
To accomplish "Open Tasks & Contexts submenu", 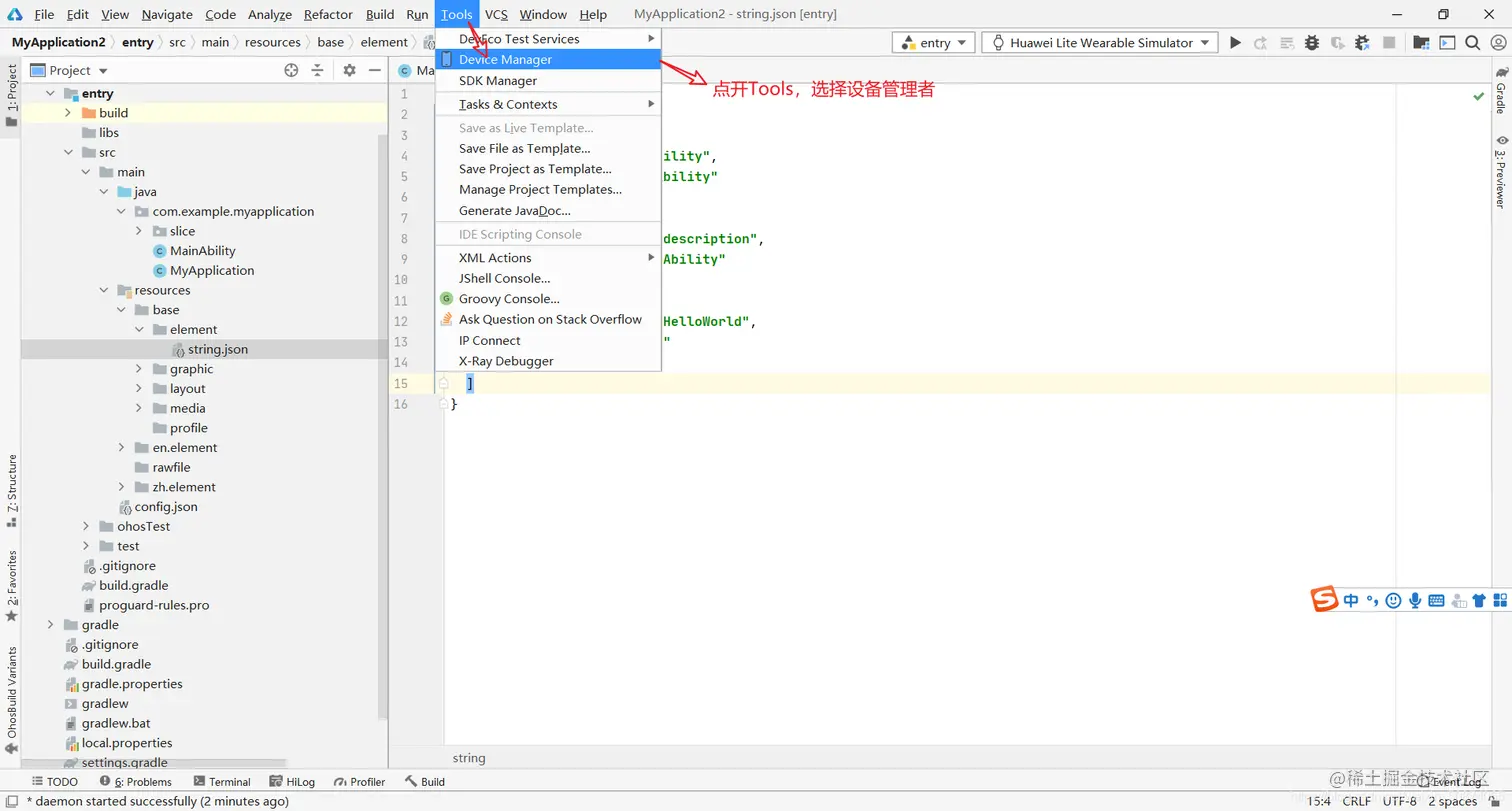I will [x=548, y=104].
